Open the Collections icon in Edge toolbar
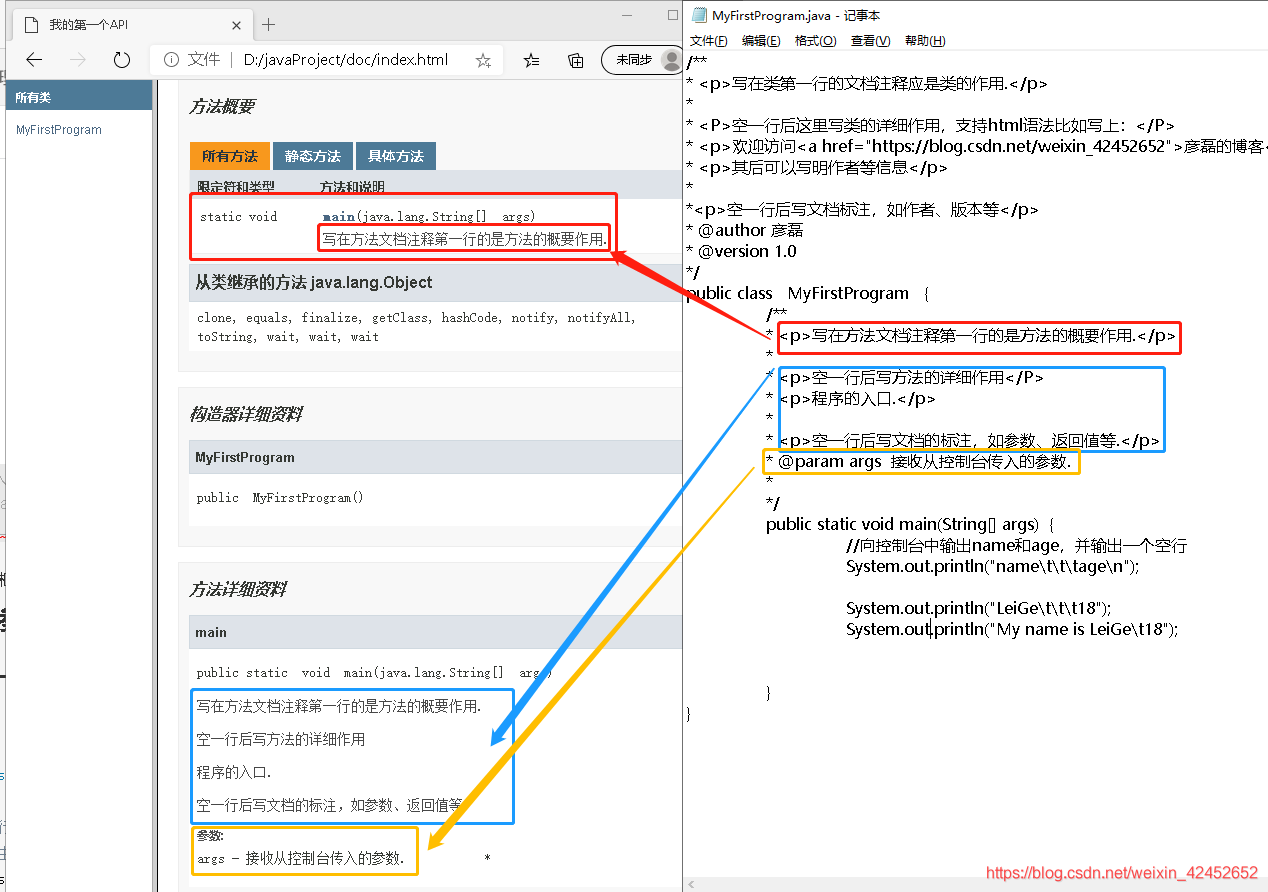Image resolution: width=1268 pixels, height=892 pixels. click(x=575, y=60)
